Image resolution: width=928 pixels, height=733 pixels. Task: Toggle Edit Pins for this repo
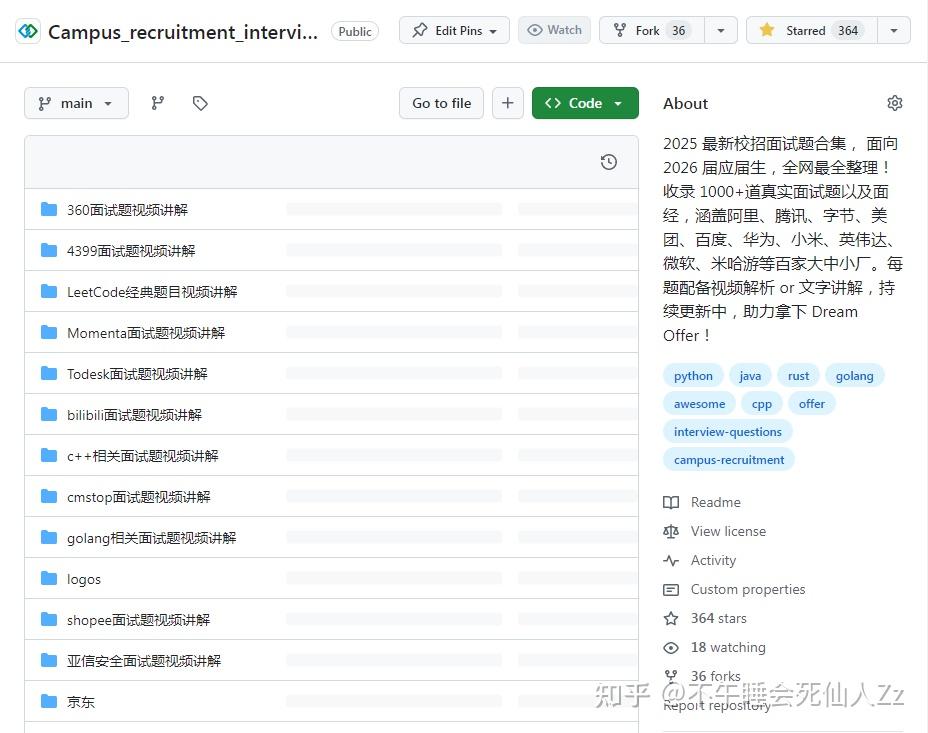[453, 30]
